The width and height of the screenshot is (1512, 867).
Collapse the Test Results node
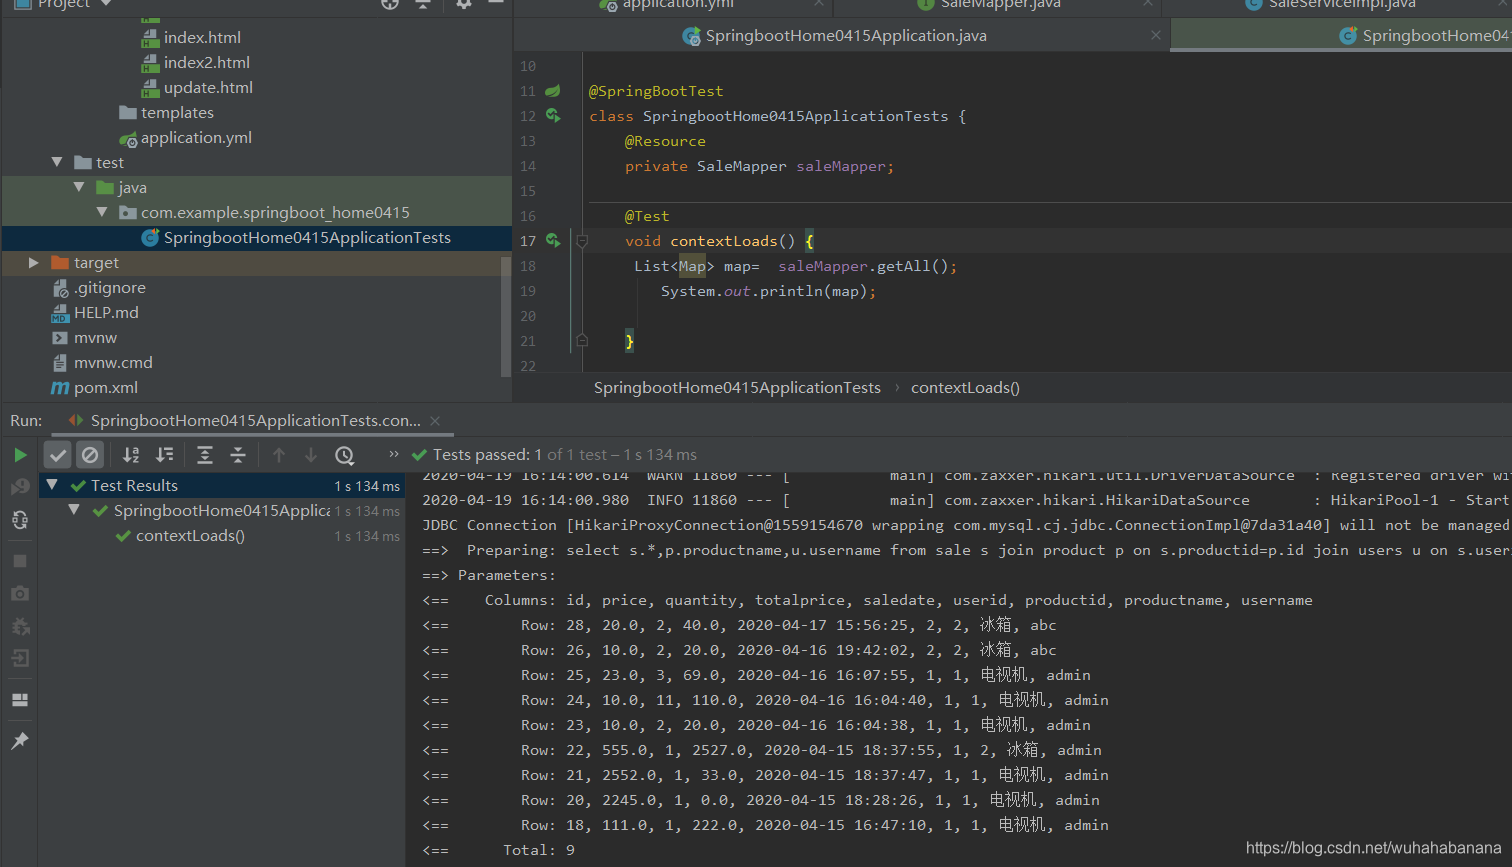tap(52, 486)
